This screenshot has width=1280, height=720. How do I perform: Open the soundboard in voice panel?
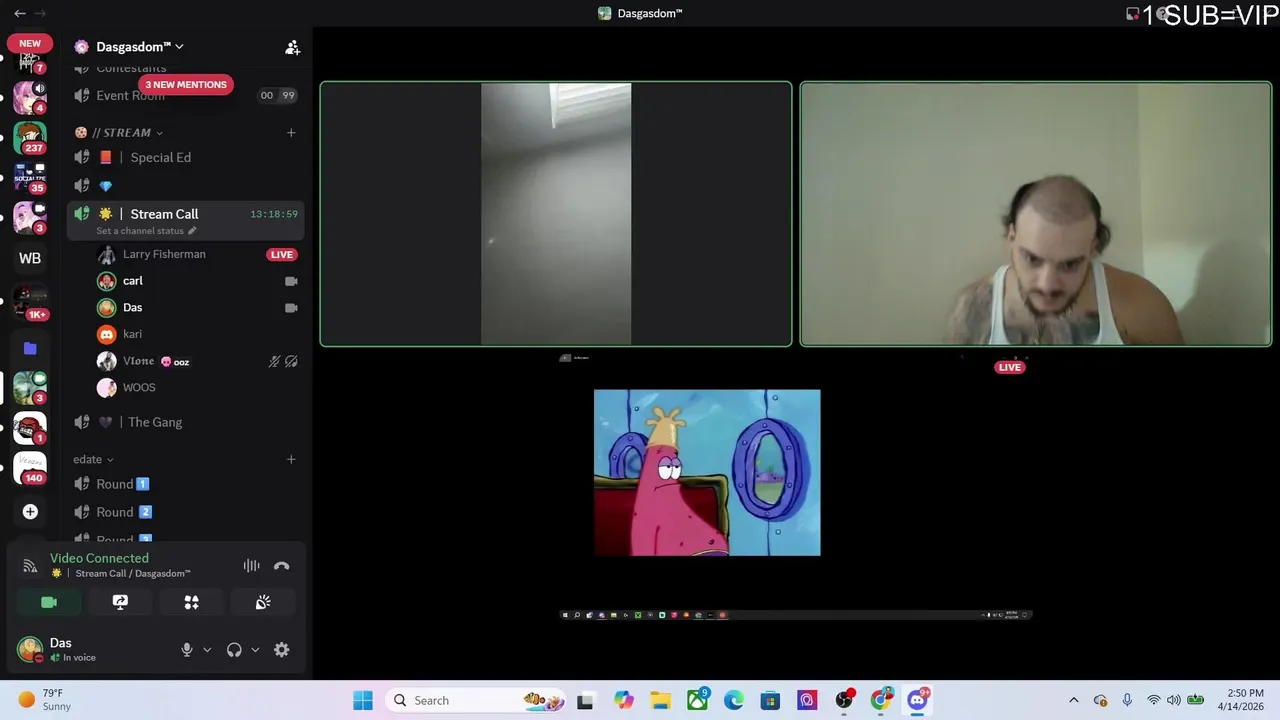coord(263,602)
